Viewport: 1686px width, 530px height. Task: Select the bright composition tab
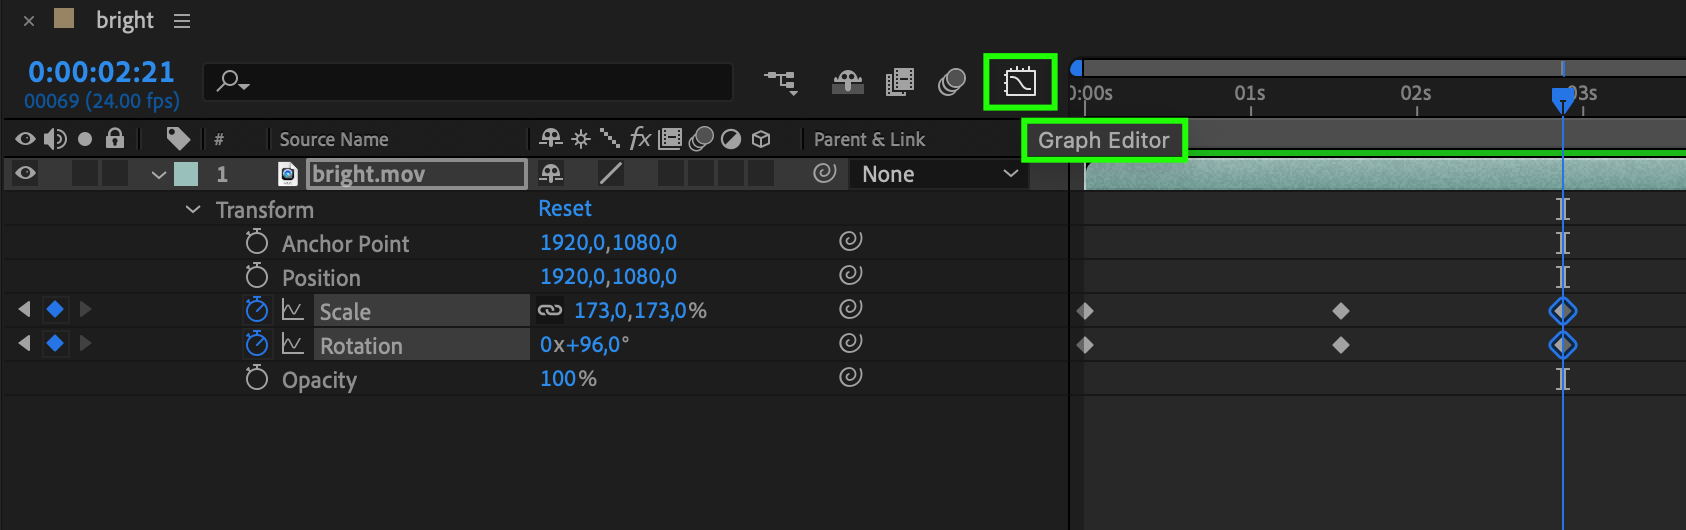click(x=124, y=21)
